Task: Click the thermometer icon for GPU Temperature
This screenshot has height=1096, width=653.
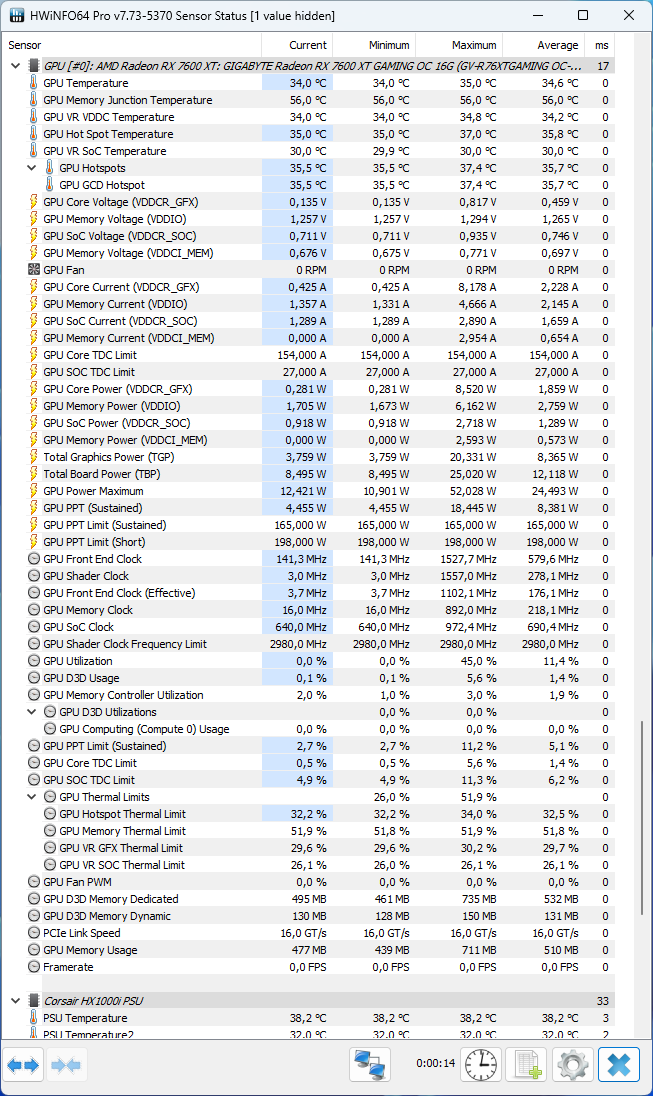Action: 33,82
